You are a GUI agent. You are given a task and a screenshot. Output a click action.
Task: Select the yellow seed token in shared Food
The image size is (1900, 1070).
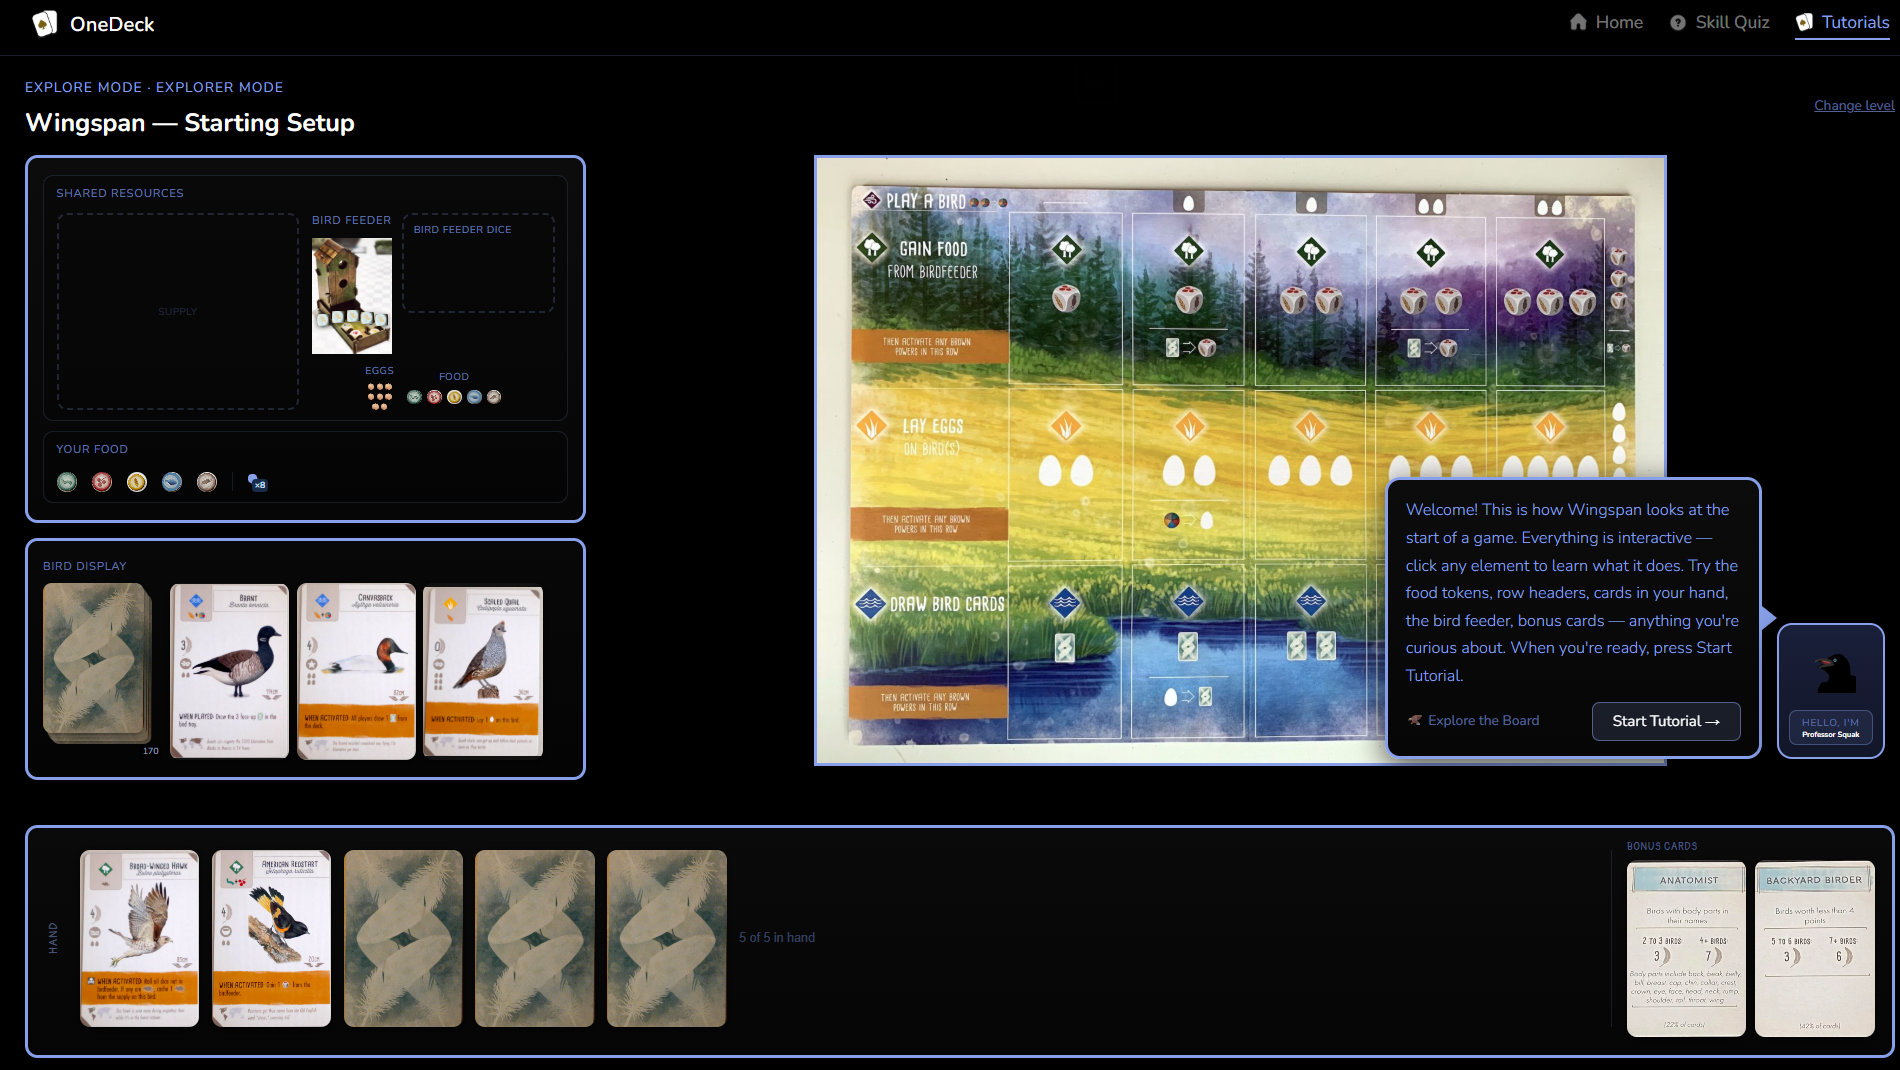[x=454, y=397]
